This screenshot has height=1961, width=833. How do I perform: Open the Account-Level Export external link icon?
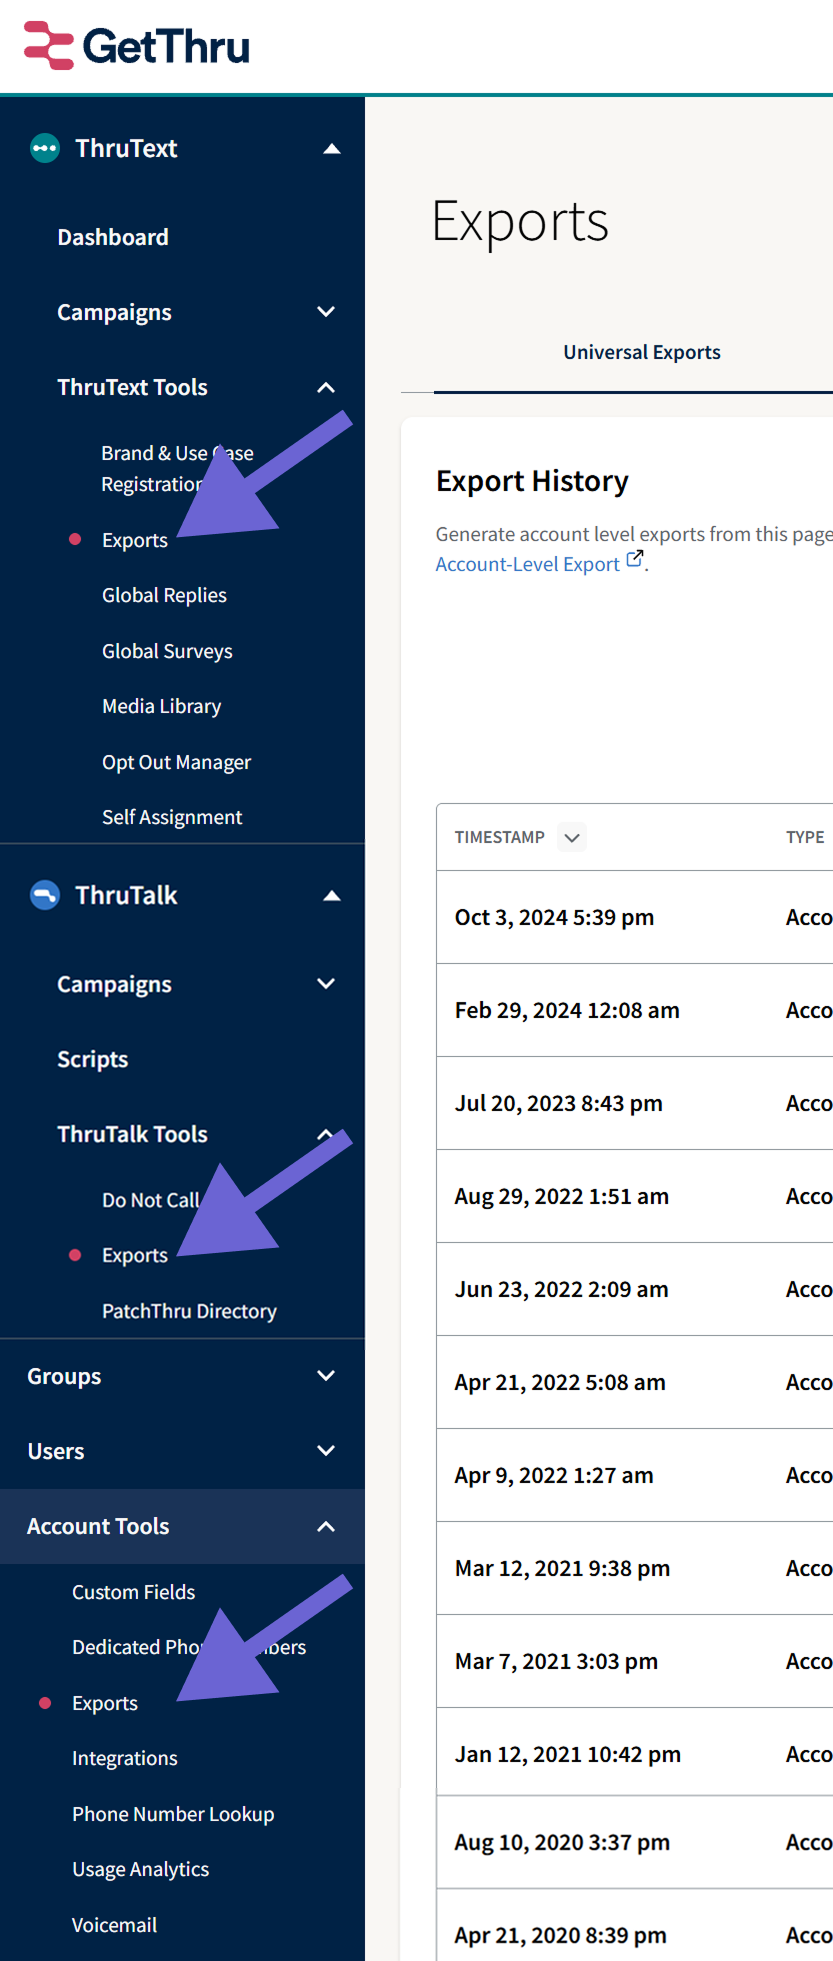pos(635,560)
